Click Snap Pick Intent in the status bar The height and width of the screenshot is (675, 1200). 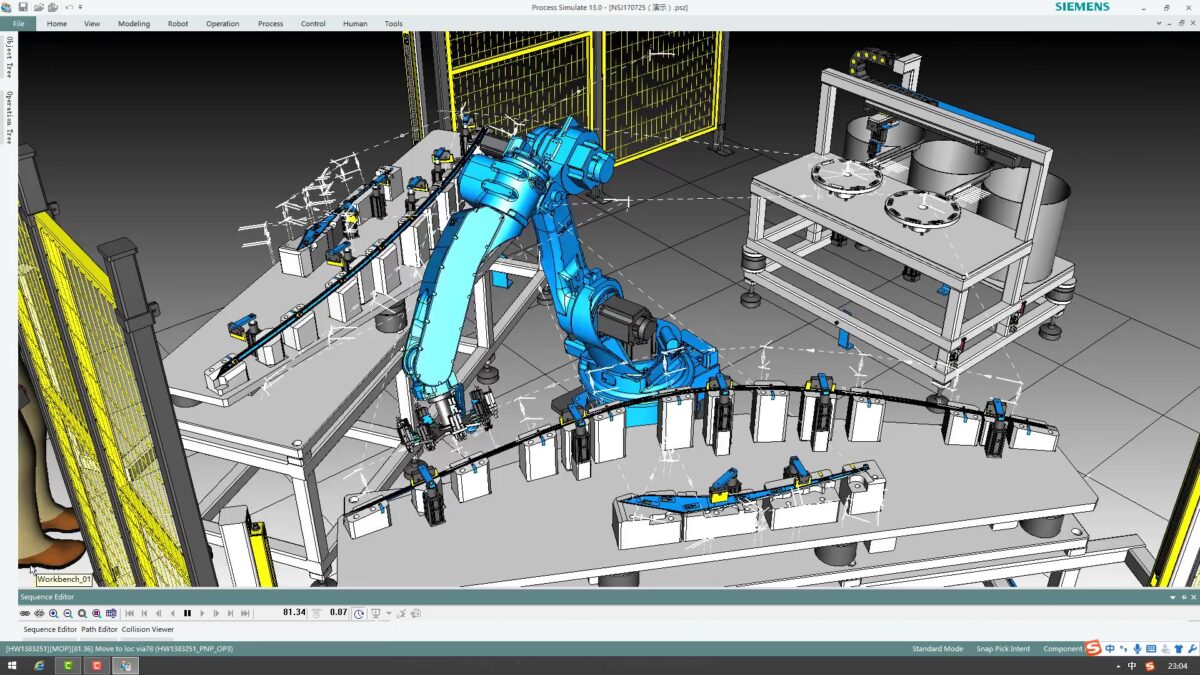1003,649
